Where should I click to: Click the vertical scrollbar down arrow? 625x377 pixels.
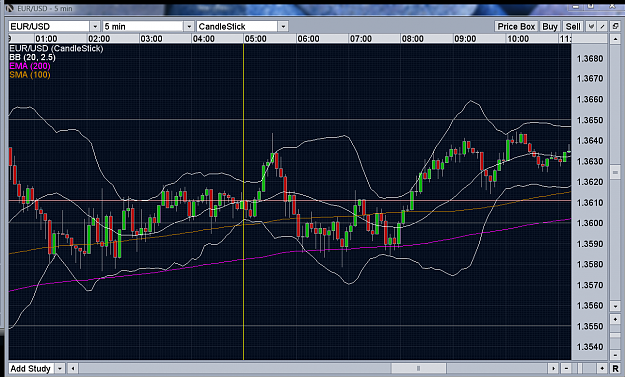(615, 306)
